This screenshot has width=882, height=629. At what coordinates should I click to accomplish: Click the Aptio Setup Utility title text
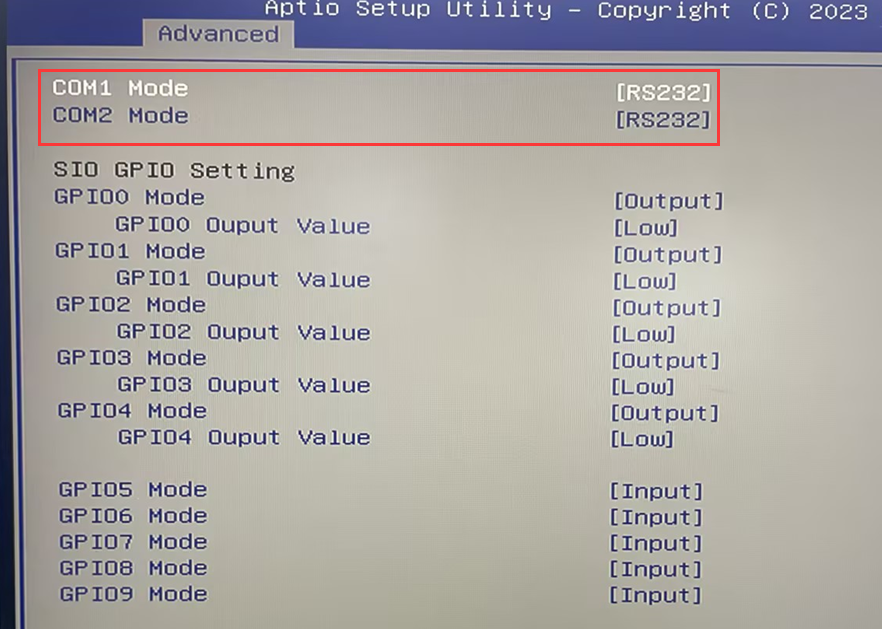[408, 10]
